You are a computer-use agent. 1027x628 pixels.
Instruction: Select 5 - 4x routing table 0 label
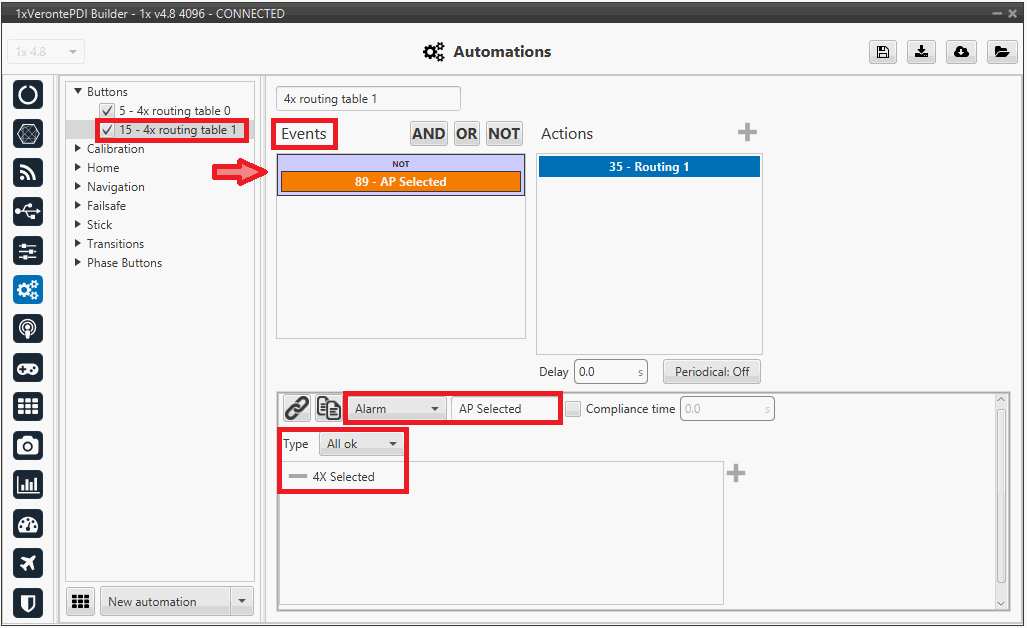tap(174, 111)
